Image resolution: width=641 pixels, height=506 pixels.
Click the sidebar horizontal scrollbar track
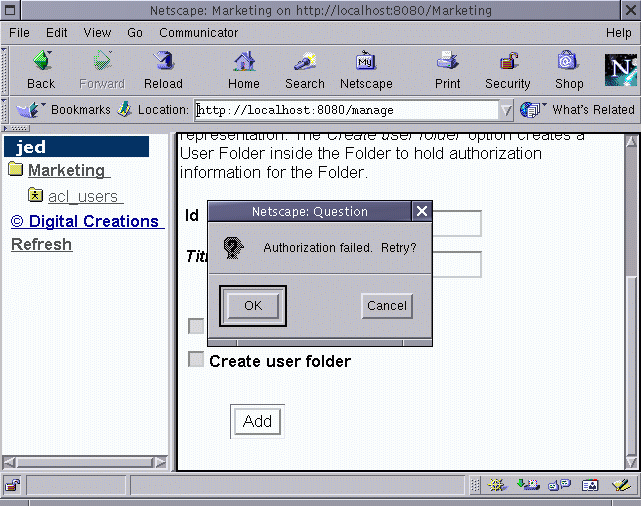point(85,462)
